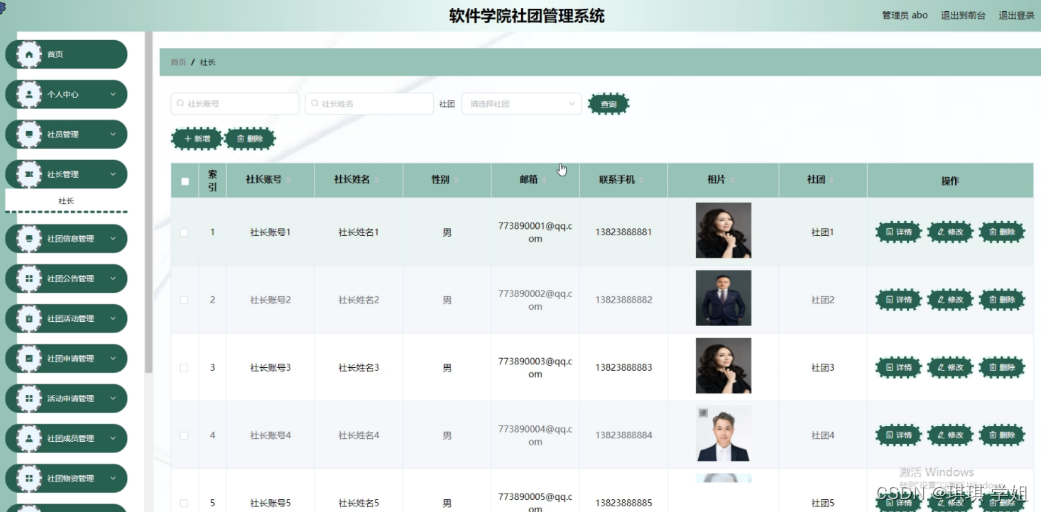Click email cell 773890003@qq.com
Viewport: 1044px width, 512px height.
click(x=535, y=368)
